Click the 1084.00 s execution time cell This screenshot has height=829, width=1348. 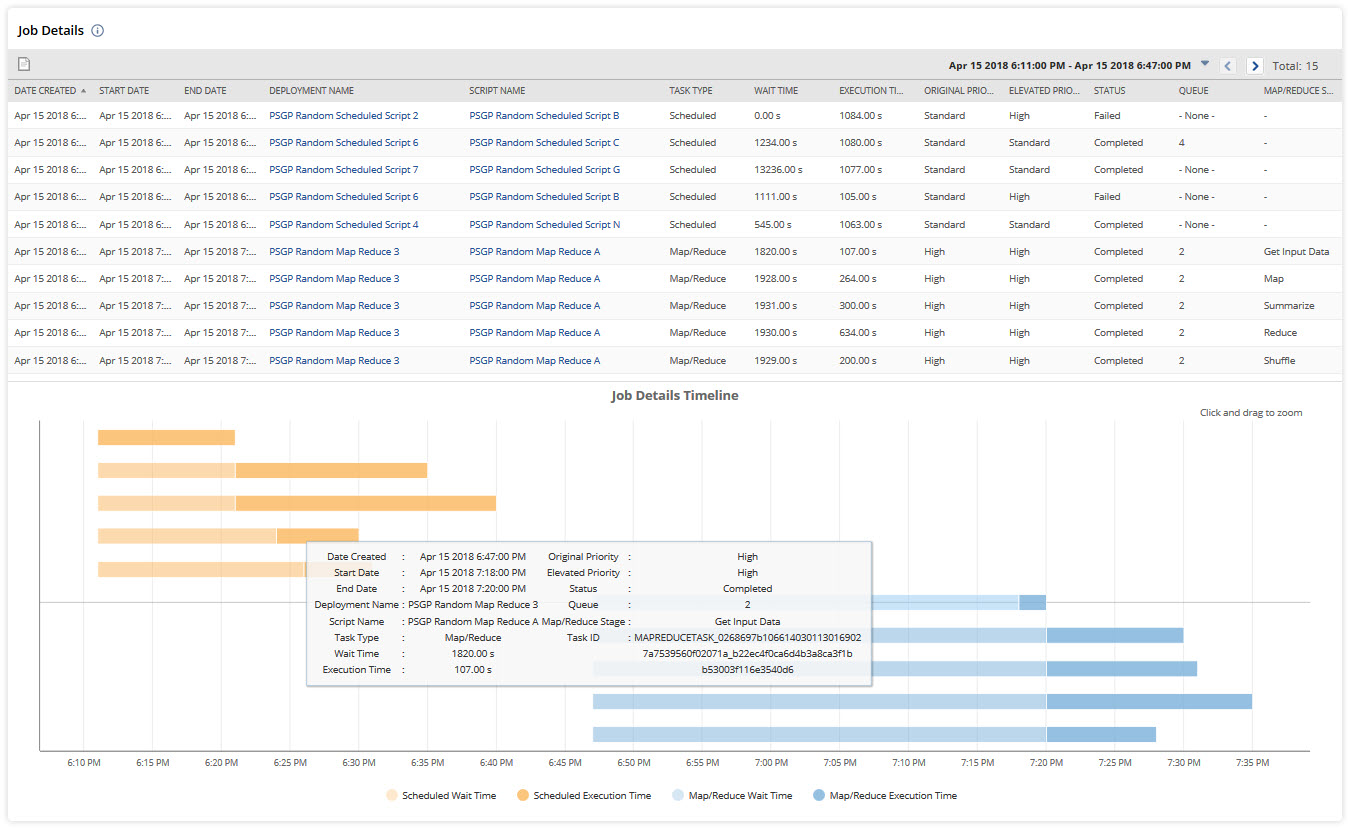tap(861, 116)
